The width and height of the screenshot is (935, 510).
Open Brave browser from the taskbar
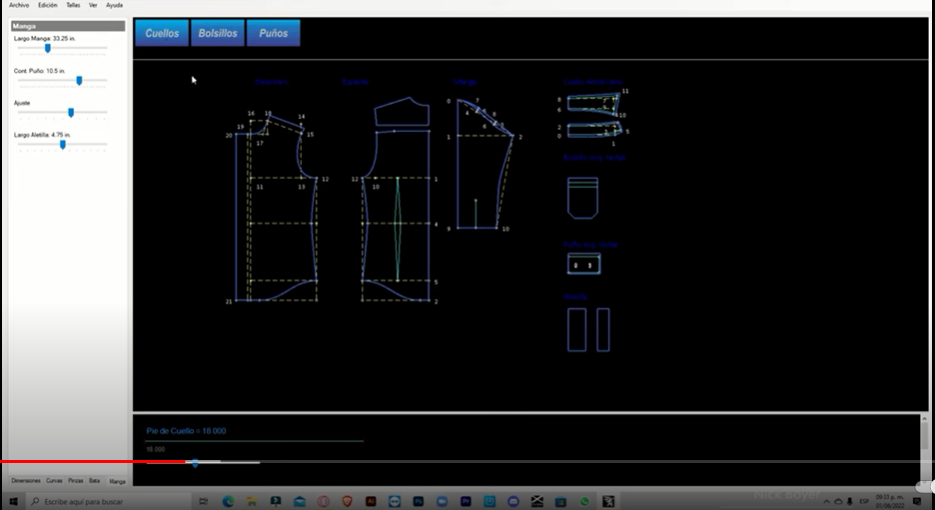347,502
